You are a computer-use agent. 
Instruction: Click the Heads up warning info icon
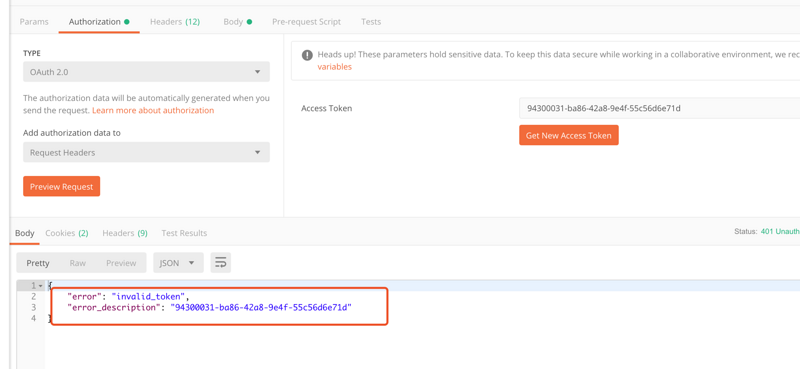(x=307, y=55)
